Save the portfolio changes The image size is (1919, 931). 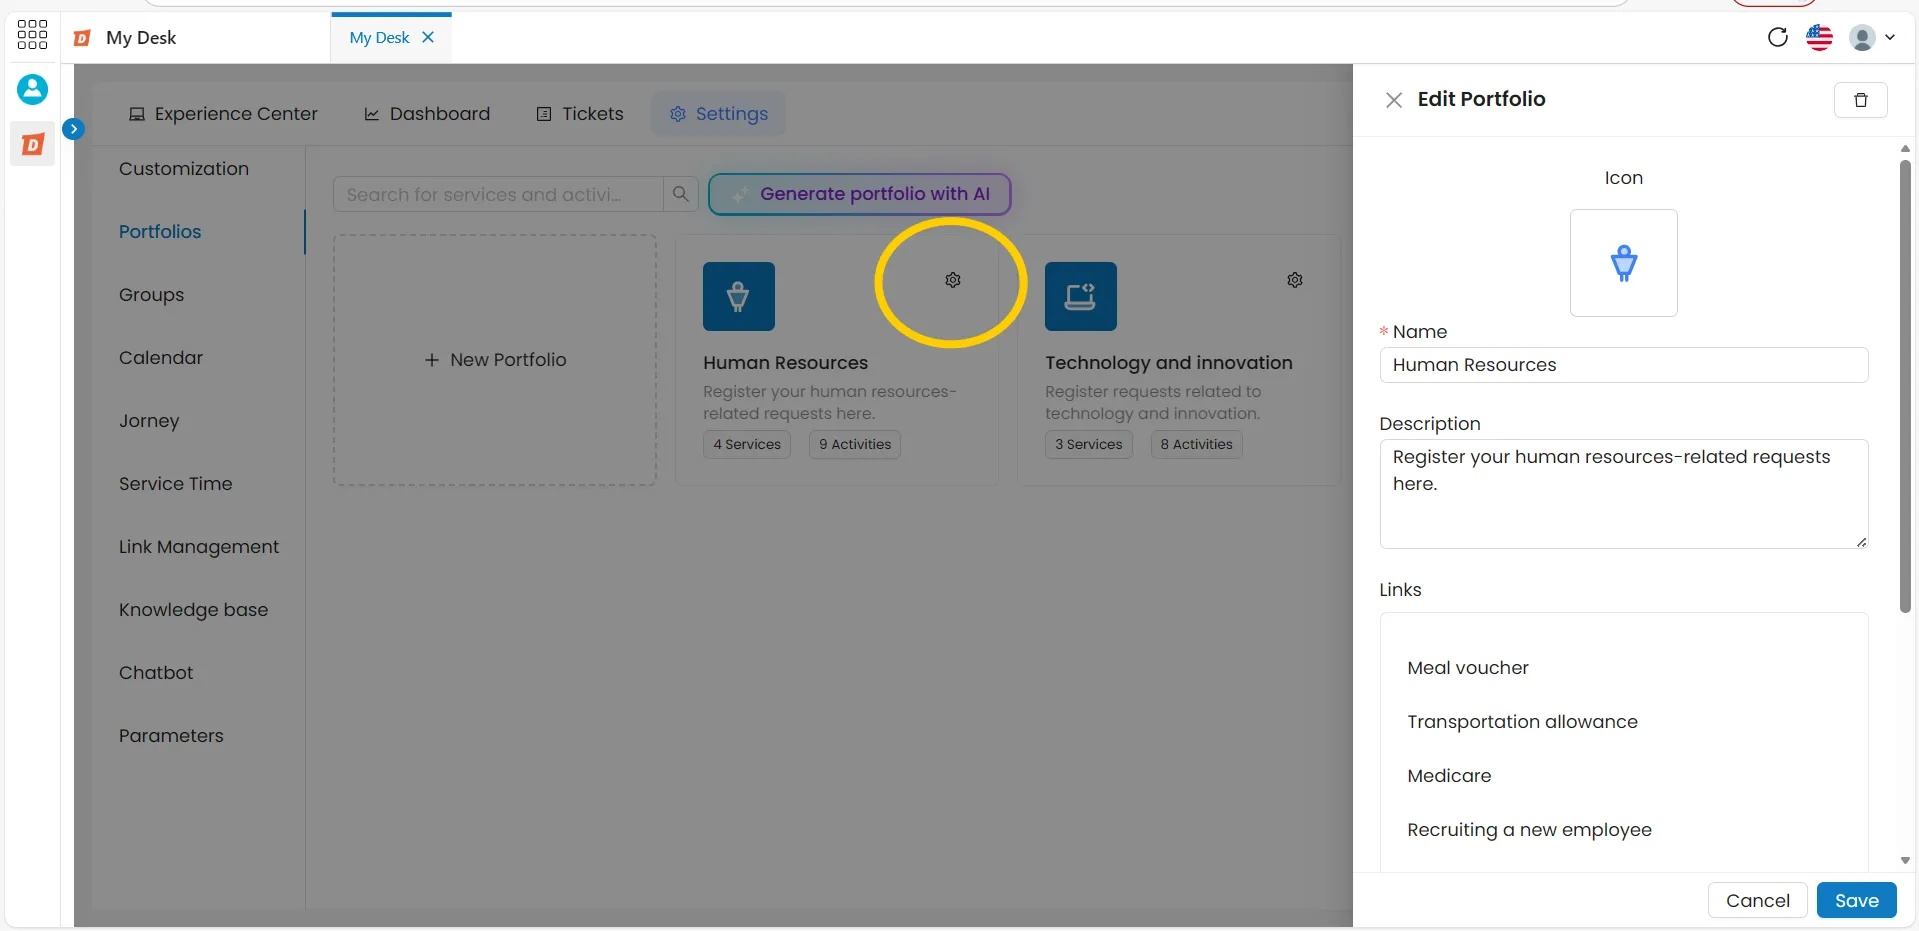pyautogui.click(x=1856, y=901)
